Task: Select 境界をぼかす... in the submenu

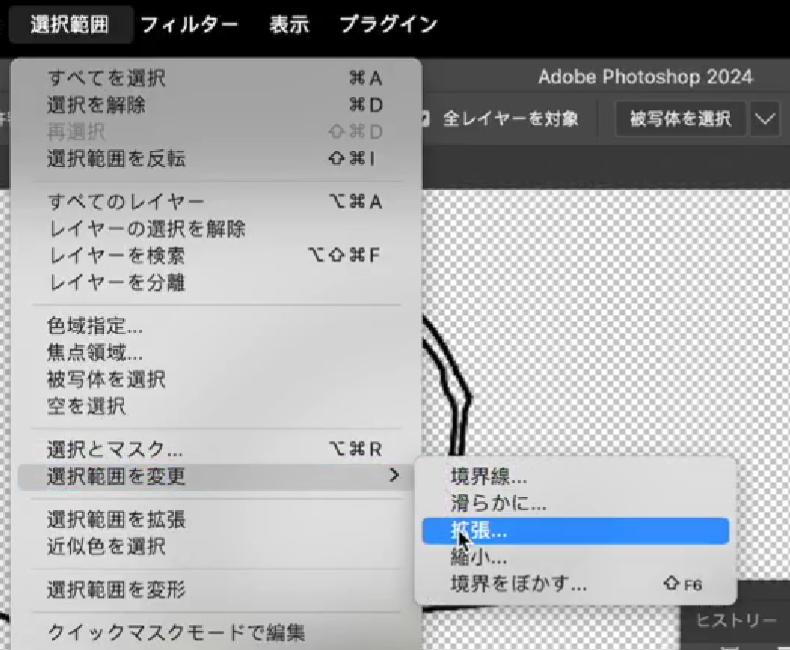Action: pos(575,584)
